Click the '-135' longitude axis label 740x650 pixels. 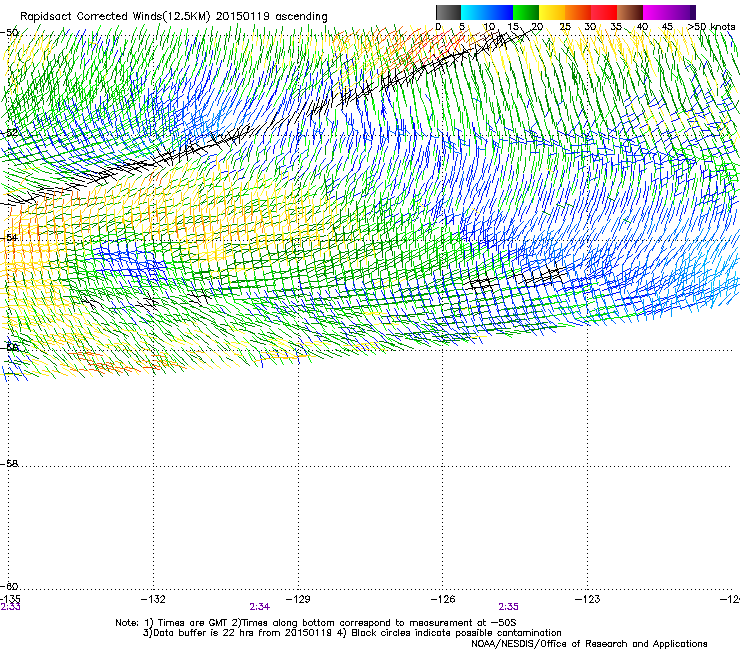[10, 599]
